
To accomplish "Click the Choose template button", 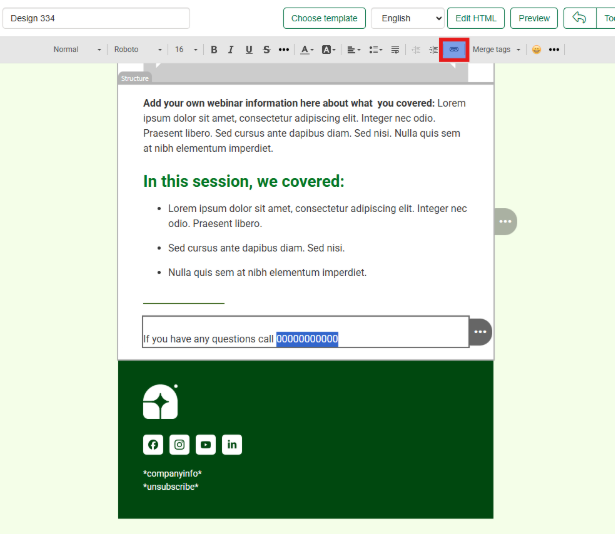I will tap(324, 18).
